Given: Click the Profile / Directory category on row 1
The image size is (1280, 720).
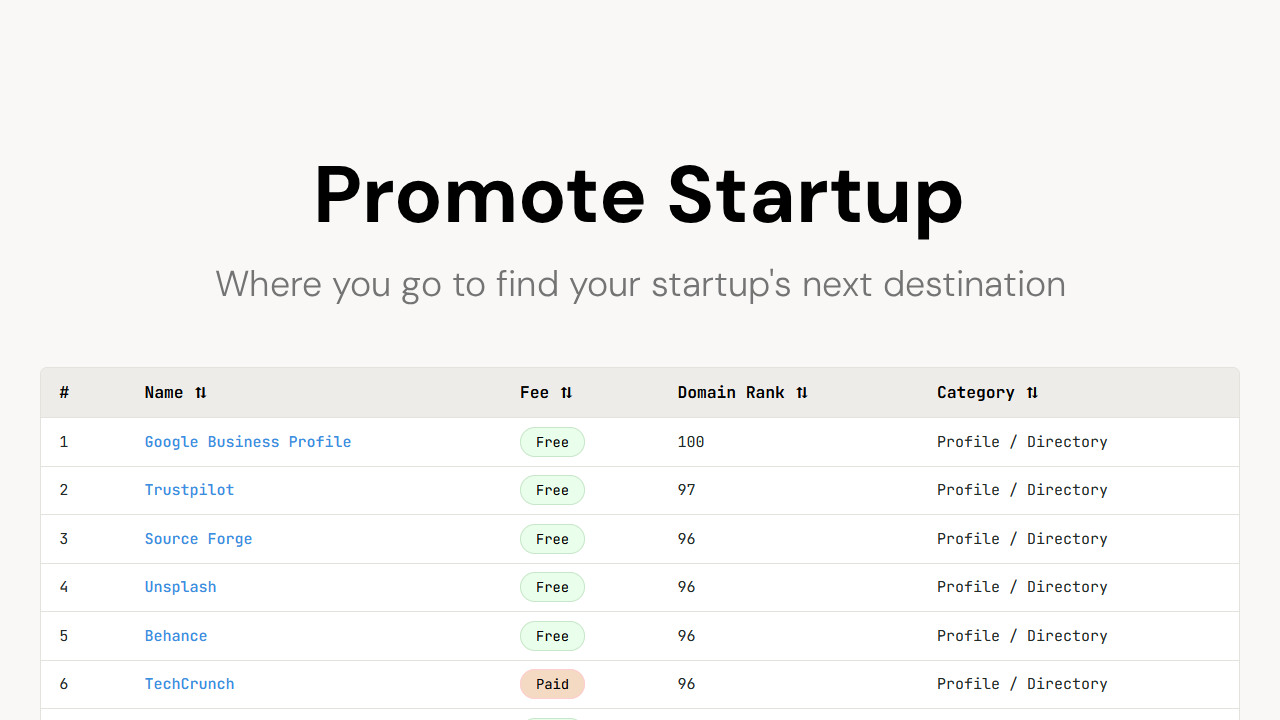Looking at the screenshot, I should coord(1022,442).
